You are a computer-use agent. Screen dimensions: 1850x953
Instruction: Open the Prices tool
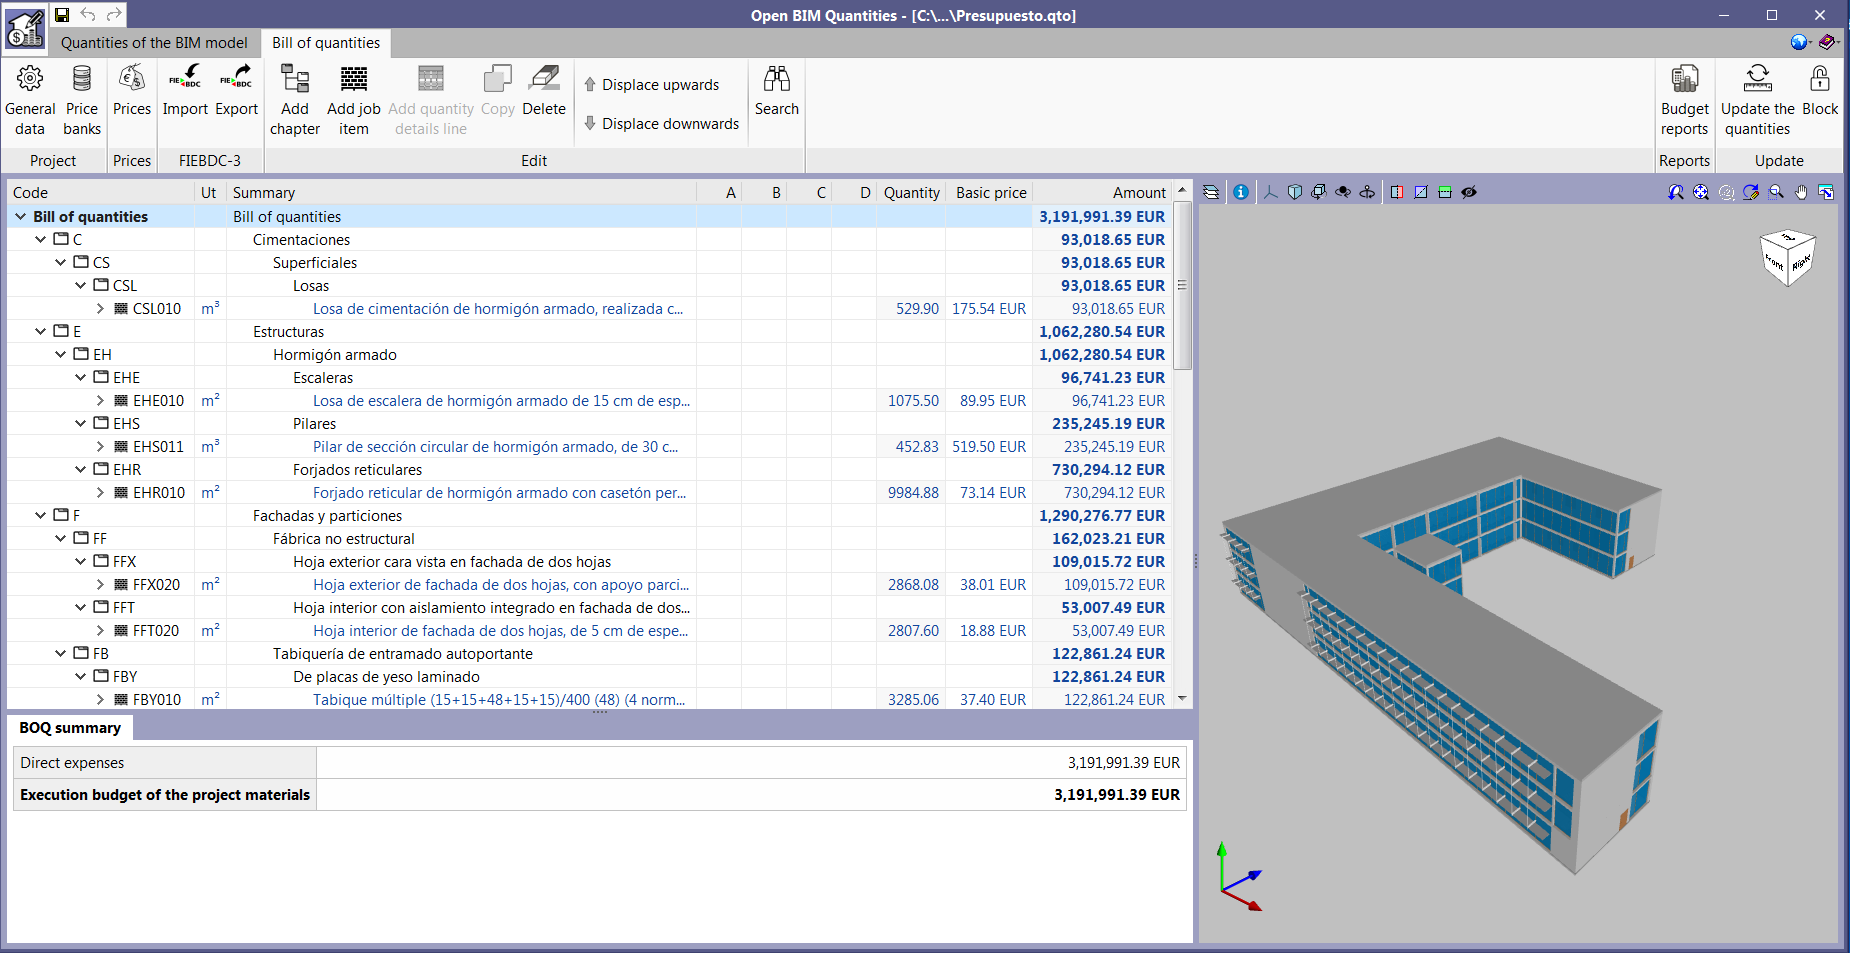[132, 95]
